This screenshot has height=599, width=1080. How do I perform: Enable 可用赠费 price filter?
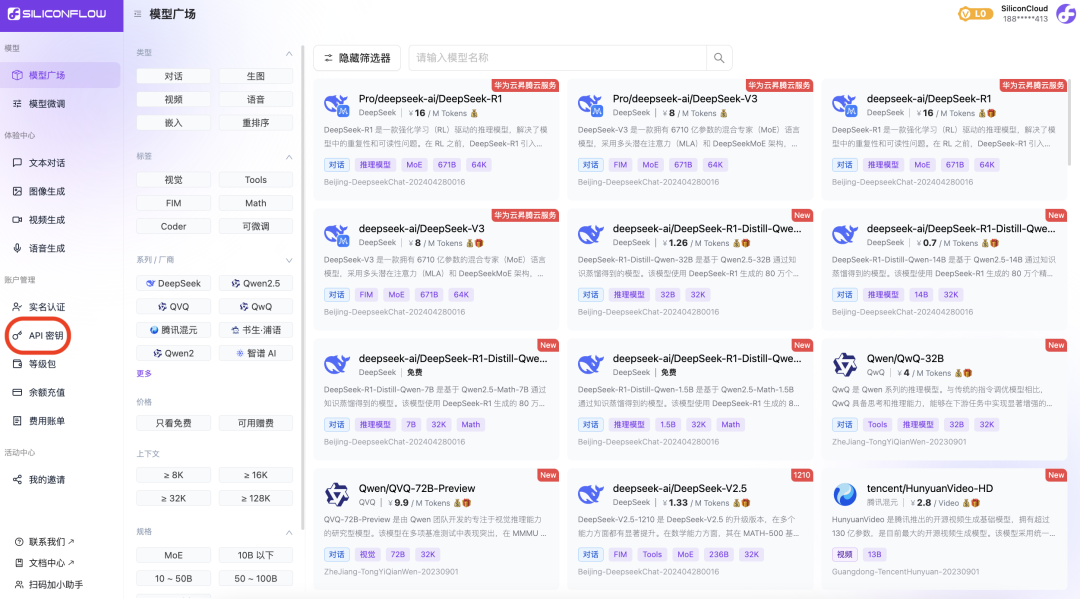tap(256, 423)
